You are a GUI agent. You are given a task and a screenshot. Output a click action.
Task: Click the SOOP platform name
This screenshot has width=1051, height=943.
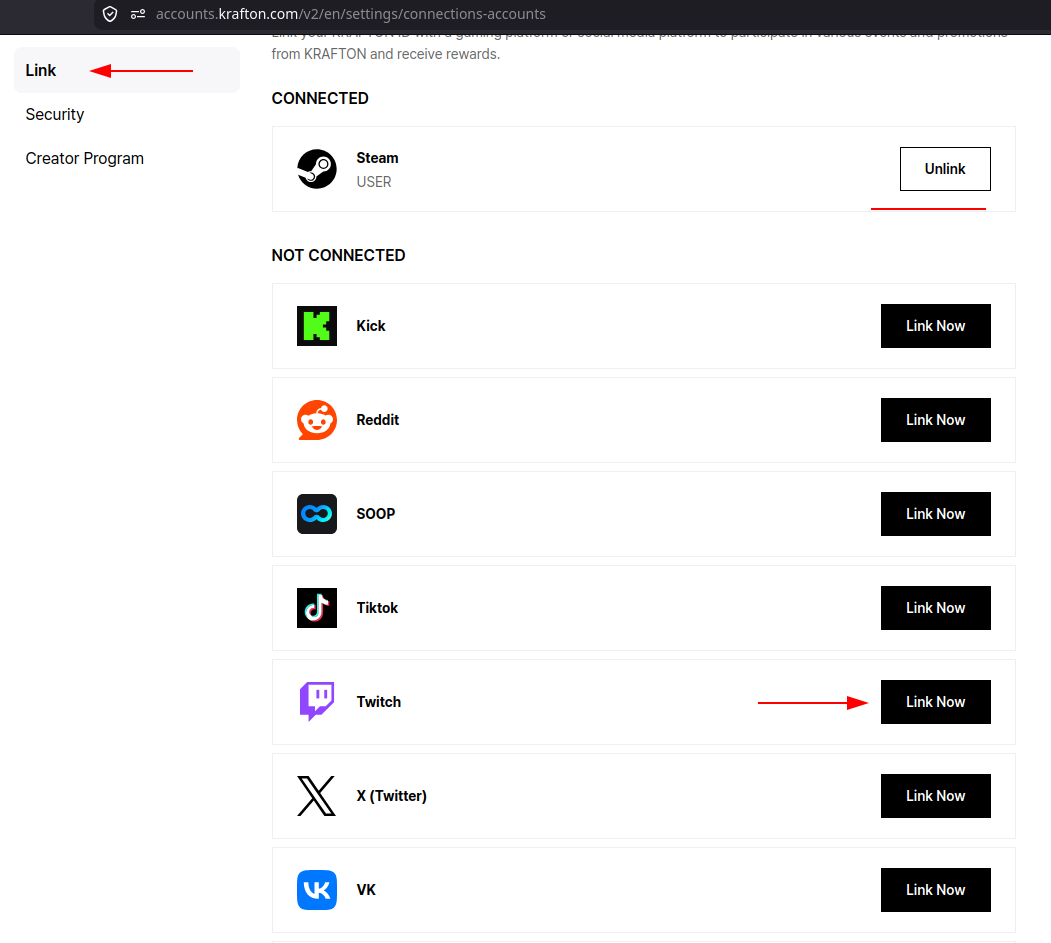coord(375,514)
